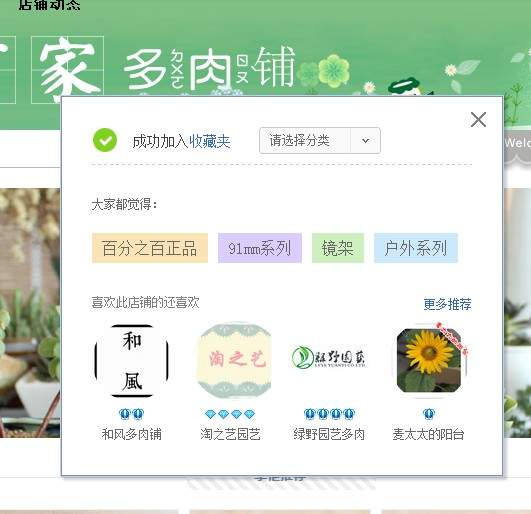Open the 绿野园艺 shop logo
Viewport: 531px width, 514px height.
(328, 357)
